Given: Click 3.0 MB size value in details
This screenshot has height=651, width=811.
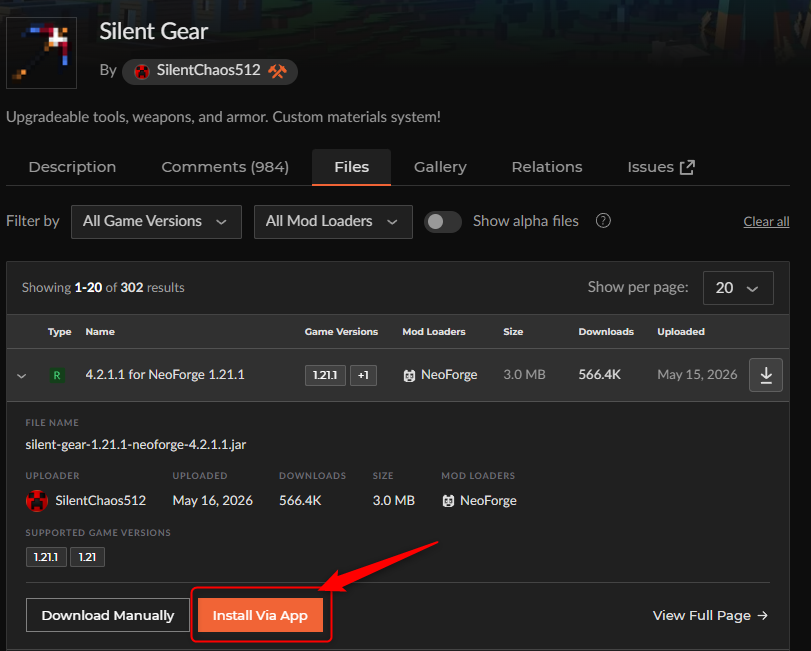Looking at the screenshot, I should [x=394, y=501].
